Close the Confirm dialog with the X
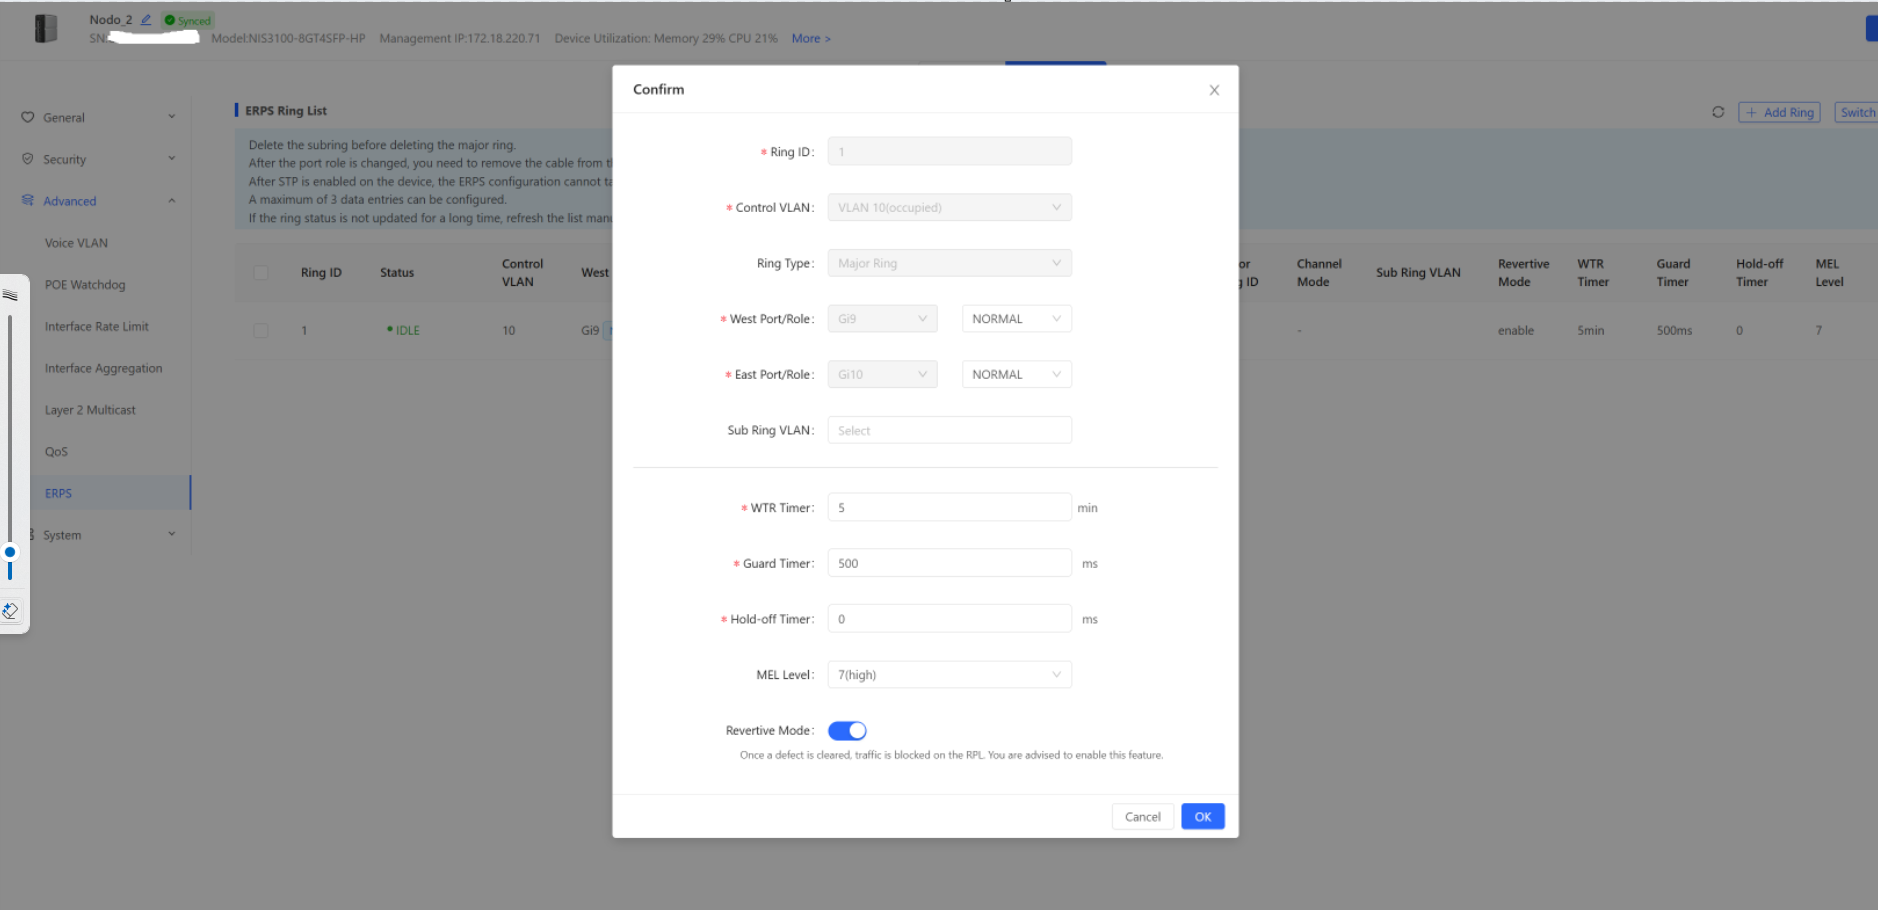 click(1214, 90)
